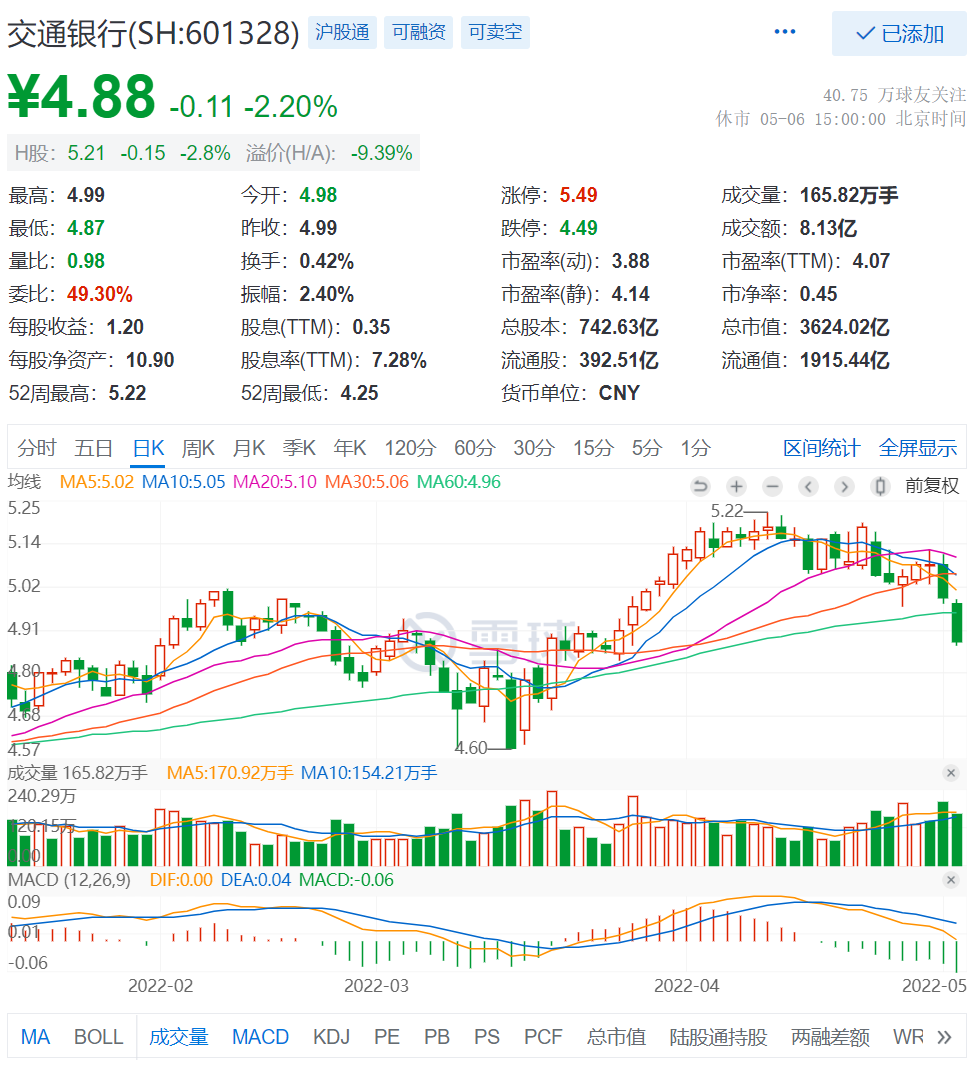Close the 成交量 volume indicator panel
The height and width of the screenshot is (1066, 978).
coord(951,772)
